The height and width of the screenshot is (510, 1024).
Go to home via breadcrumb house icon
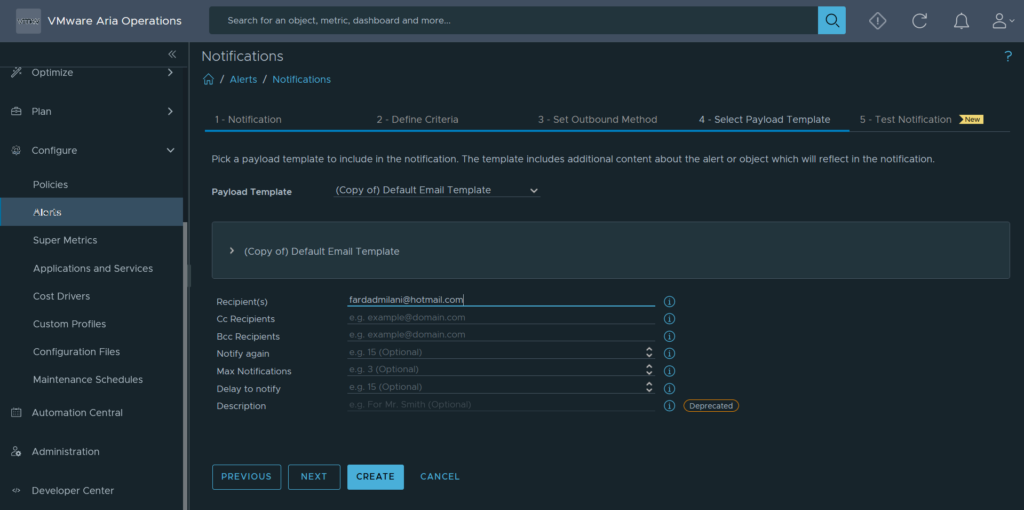pos(208,79)
